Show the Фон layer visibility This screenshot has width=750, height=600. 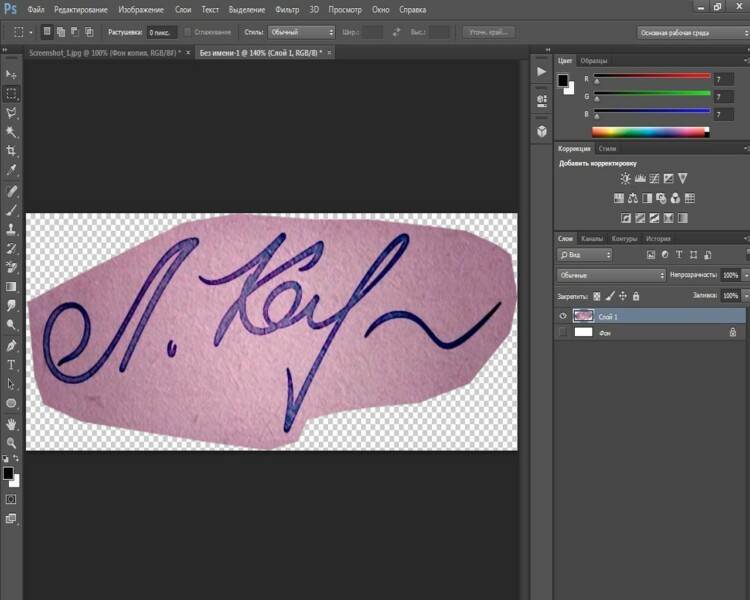click(x=565, y=331)
